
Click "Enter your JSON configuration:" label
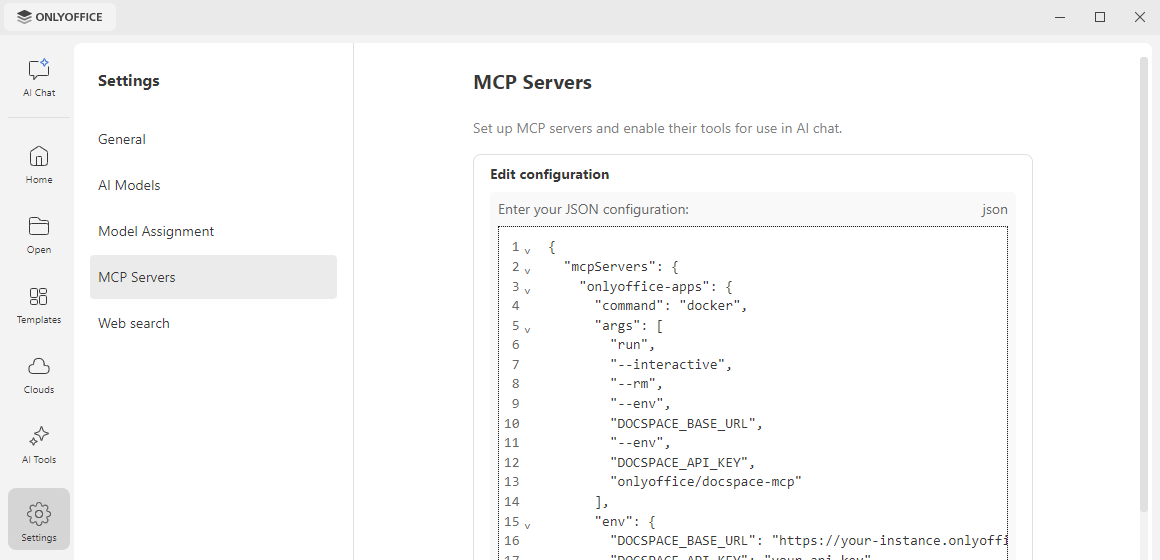[x=593, y=209]
